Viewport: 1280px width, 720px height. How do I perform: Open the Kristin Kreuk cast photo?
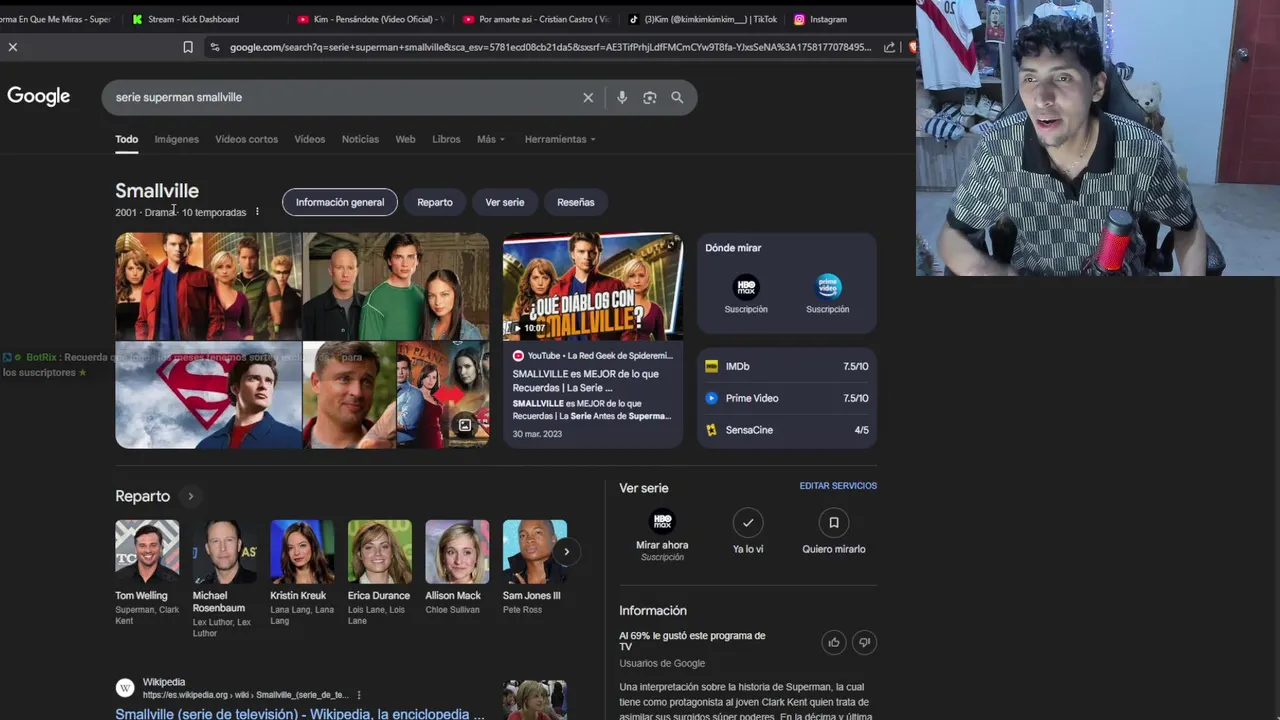pos(302,552)
